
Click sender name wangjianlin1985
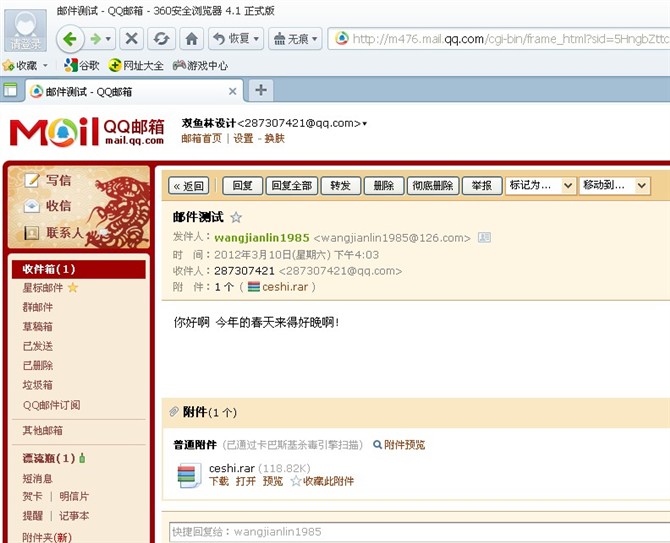click(x=262, y=238)
